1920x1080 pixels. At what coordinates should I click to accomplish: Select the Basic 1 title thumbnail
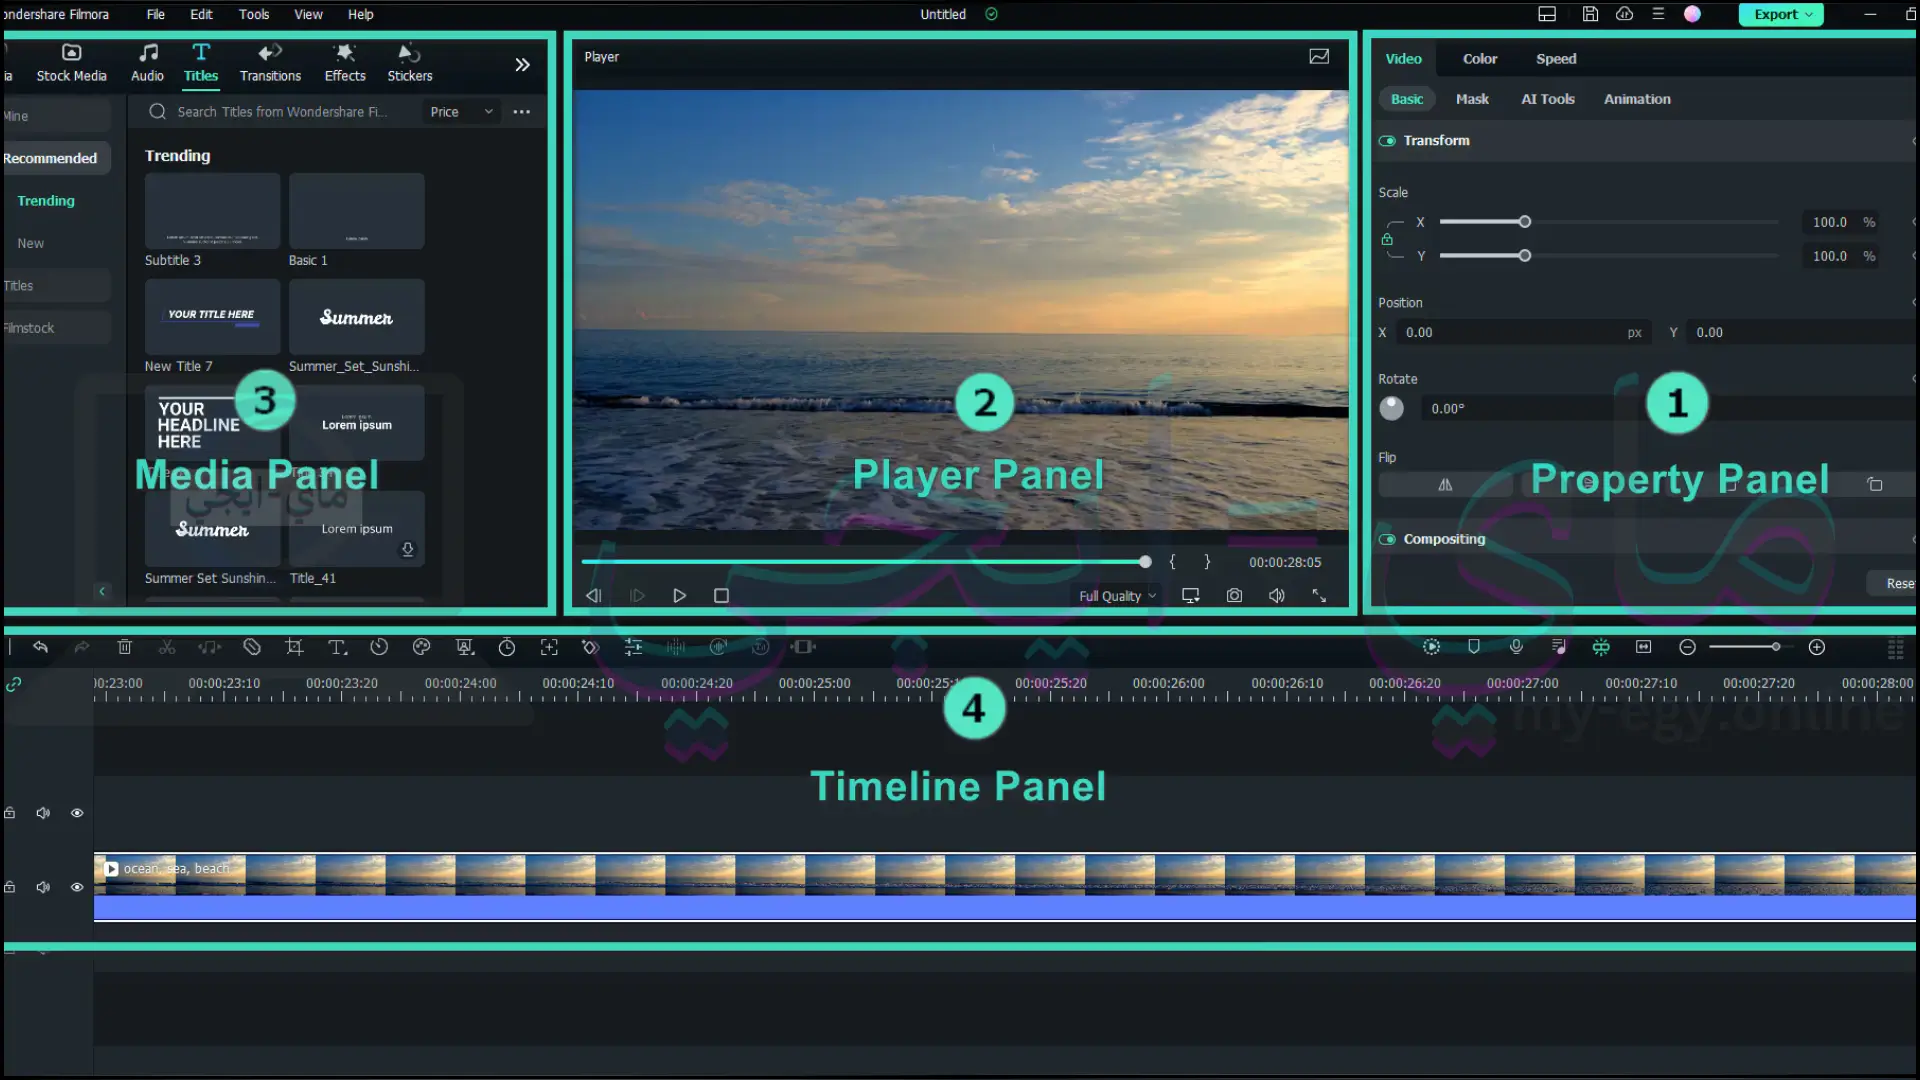[356, 211]
